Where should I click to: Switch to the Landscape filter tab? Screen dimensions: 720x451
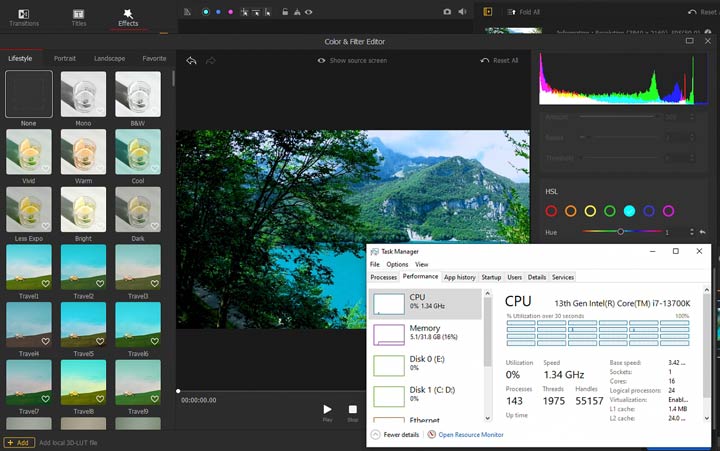(109, 58)
